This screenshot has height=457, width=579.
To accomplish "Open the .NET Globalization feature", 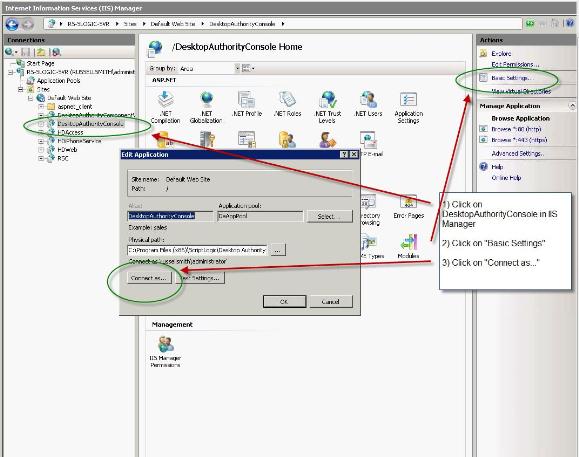I will tap(206, 107).
